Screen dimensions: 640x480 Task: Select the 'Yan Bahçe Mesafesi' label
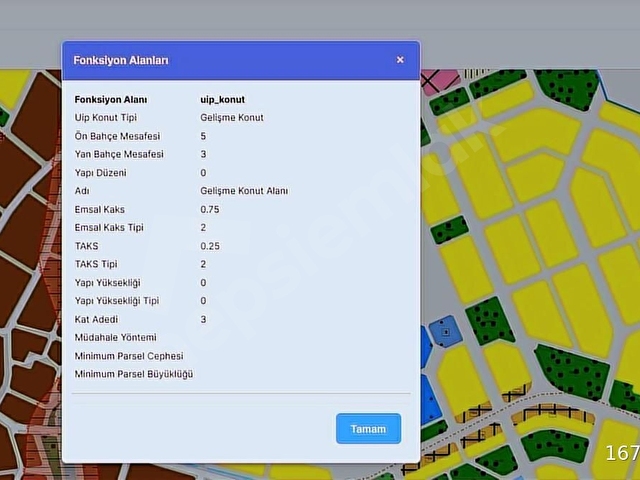coord(119,154)
